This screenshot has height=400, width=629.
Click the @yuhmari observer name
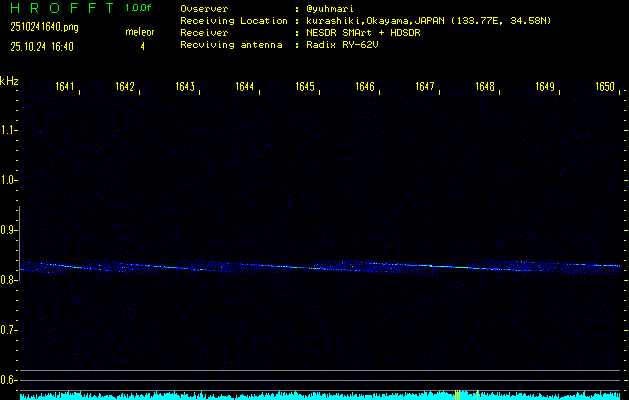coord(333,8)
